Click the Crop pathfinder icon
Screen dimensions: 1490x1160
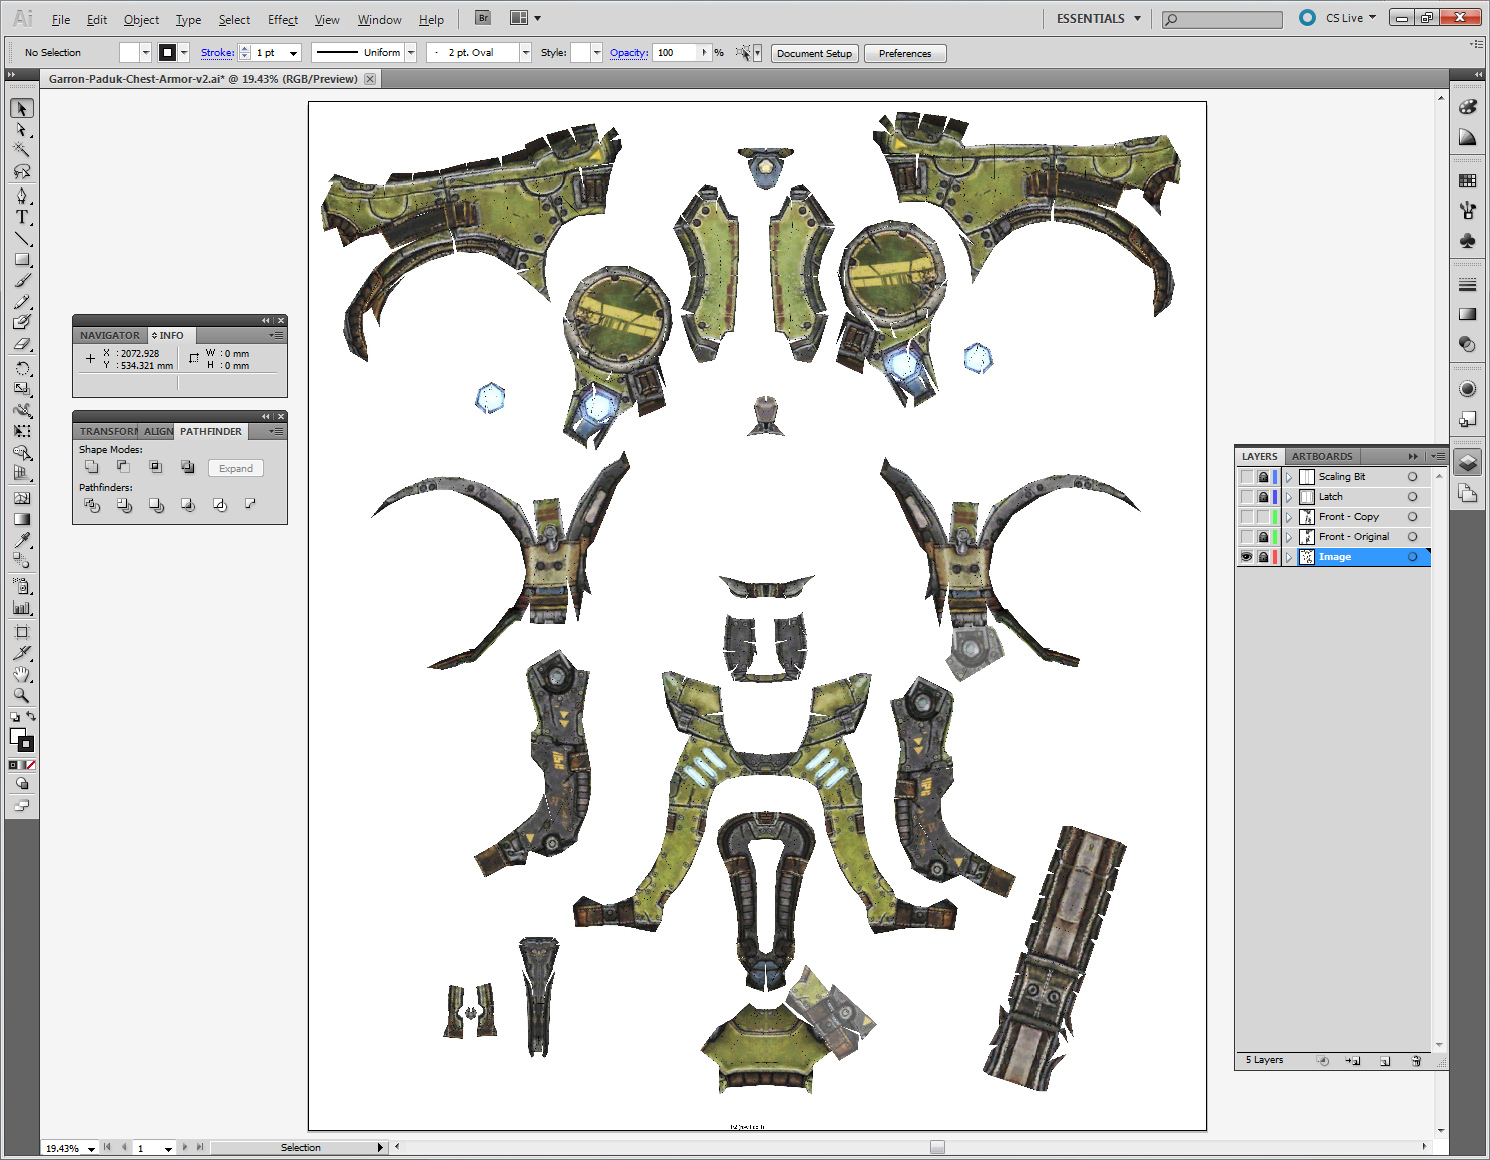pos(188,505)
